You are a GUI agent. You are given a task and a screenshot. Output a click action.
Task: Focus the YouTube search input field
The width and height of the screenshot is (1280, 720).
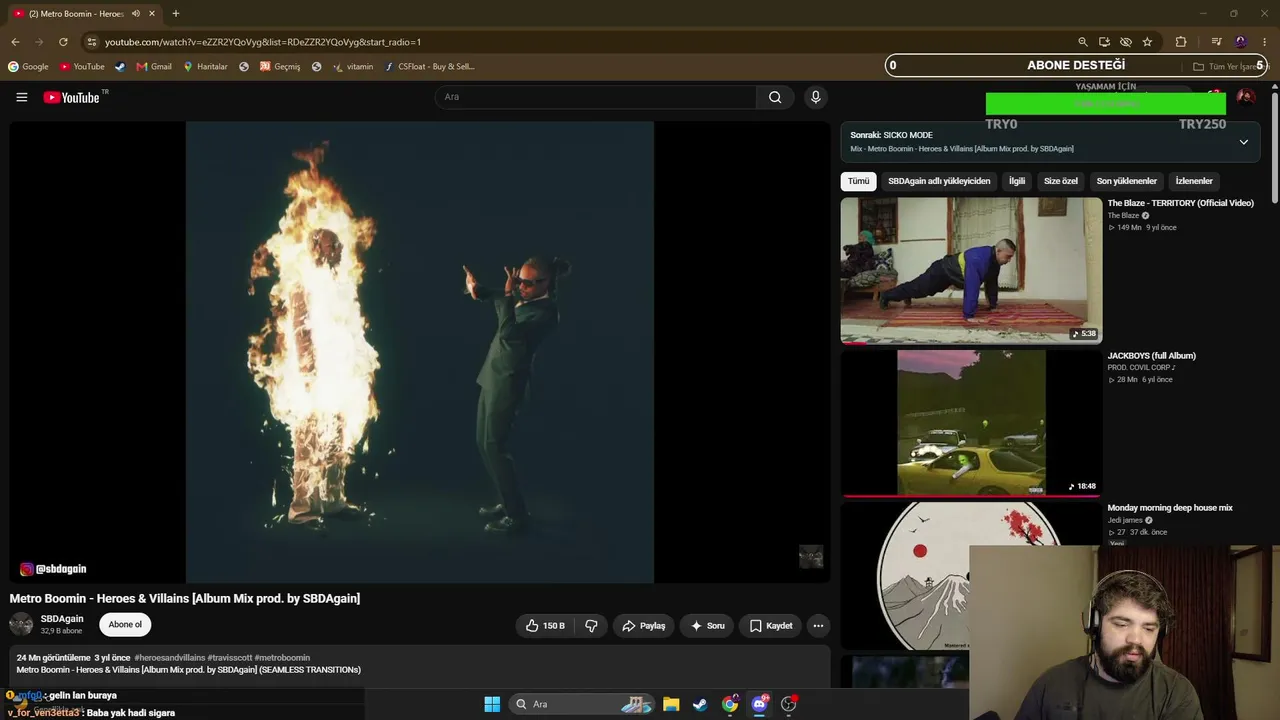tap(595, 97)
